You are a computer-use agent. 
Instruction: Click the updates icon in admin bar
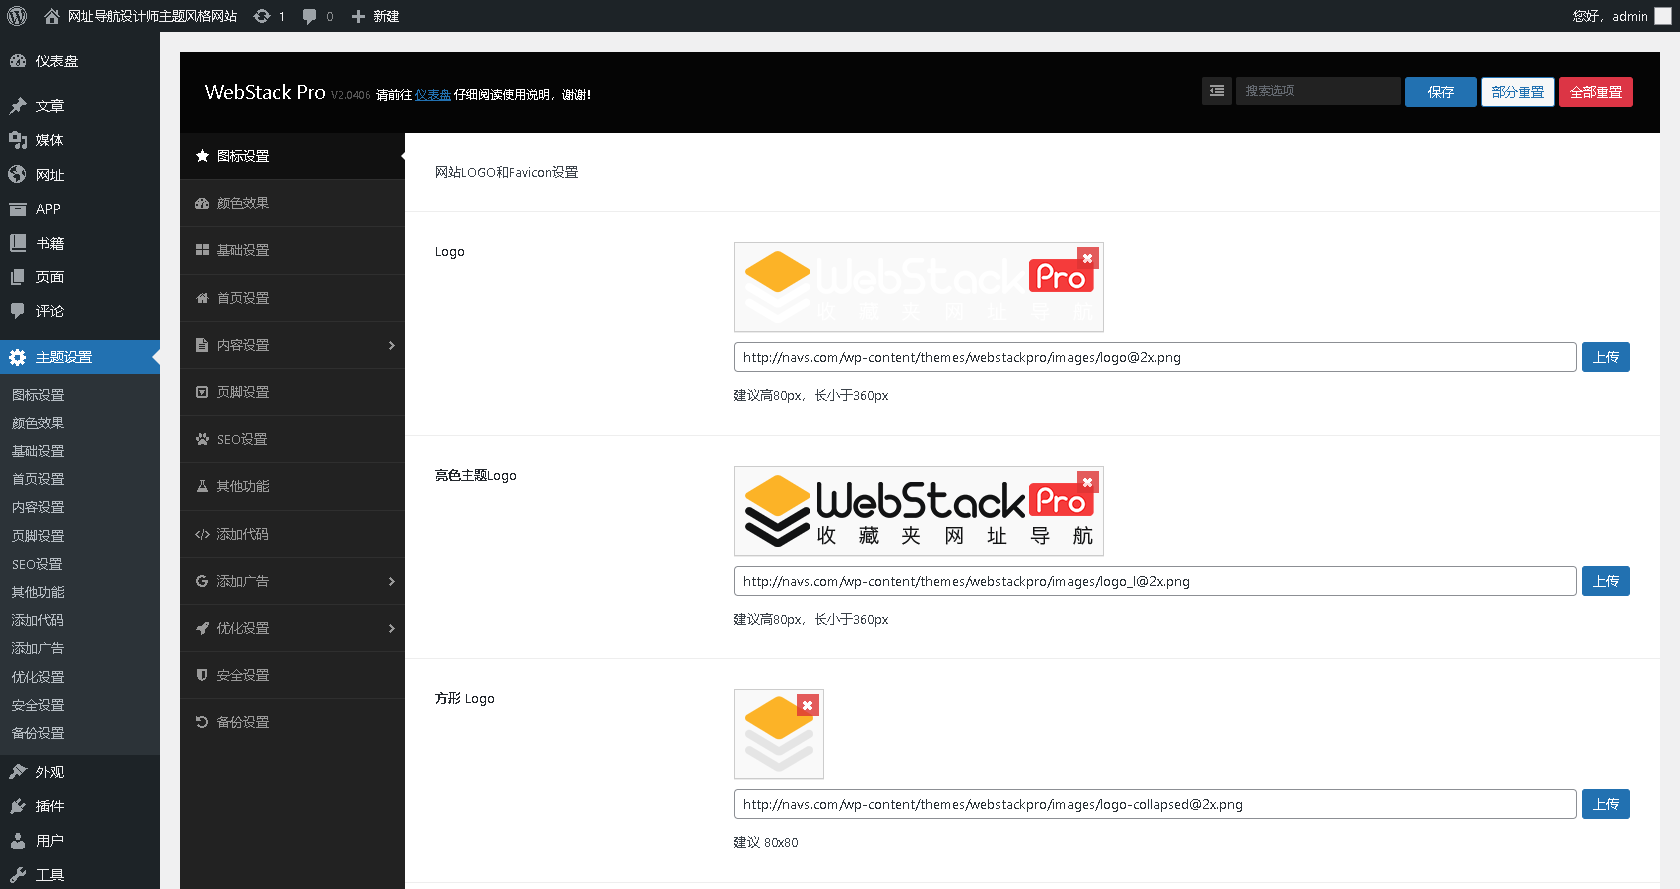(262, 16)
